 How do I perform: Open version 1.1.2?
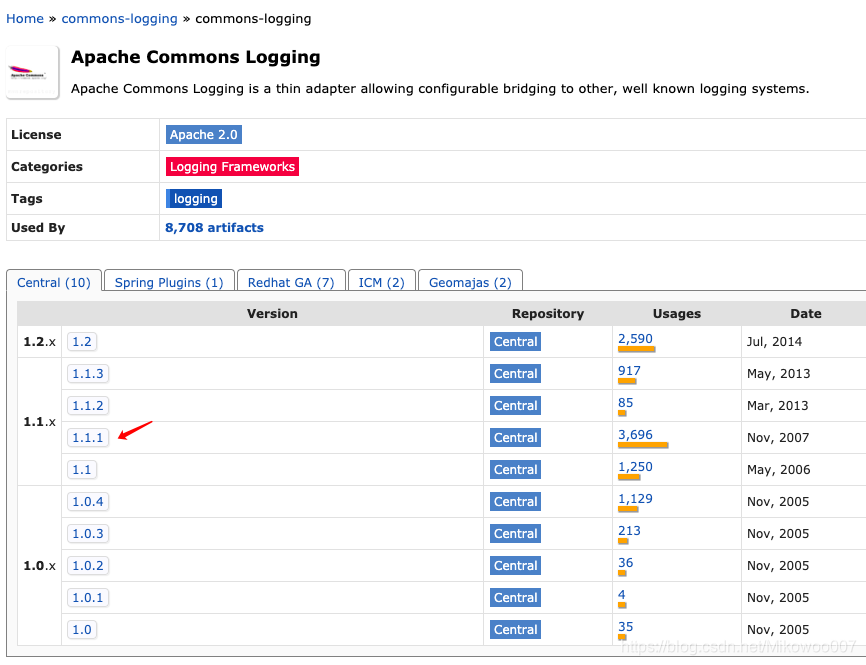(88, 406)
